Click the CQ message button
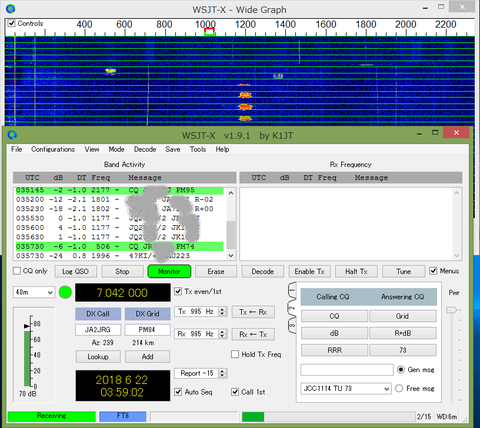This screenshot has width=480, height=428. (x=334, y=316)
